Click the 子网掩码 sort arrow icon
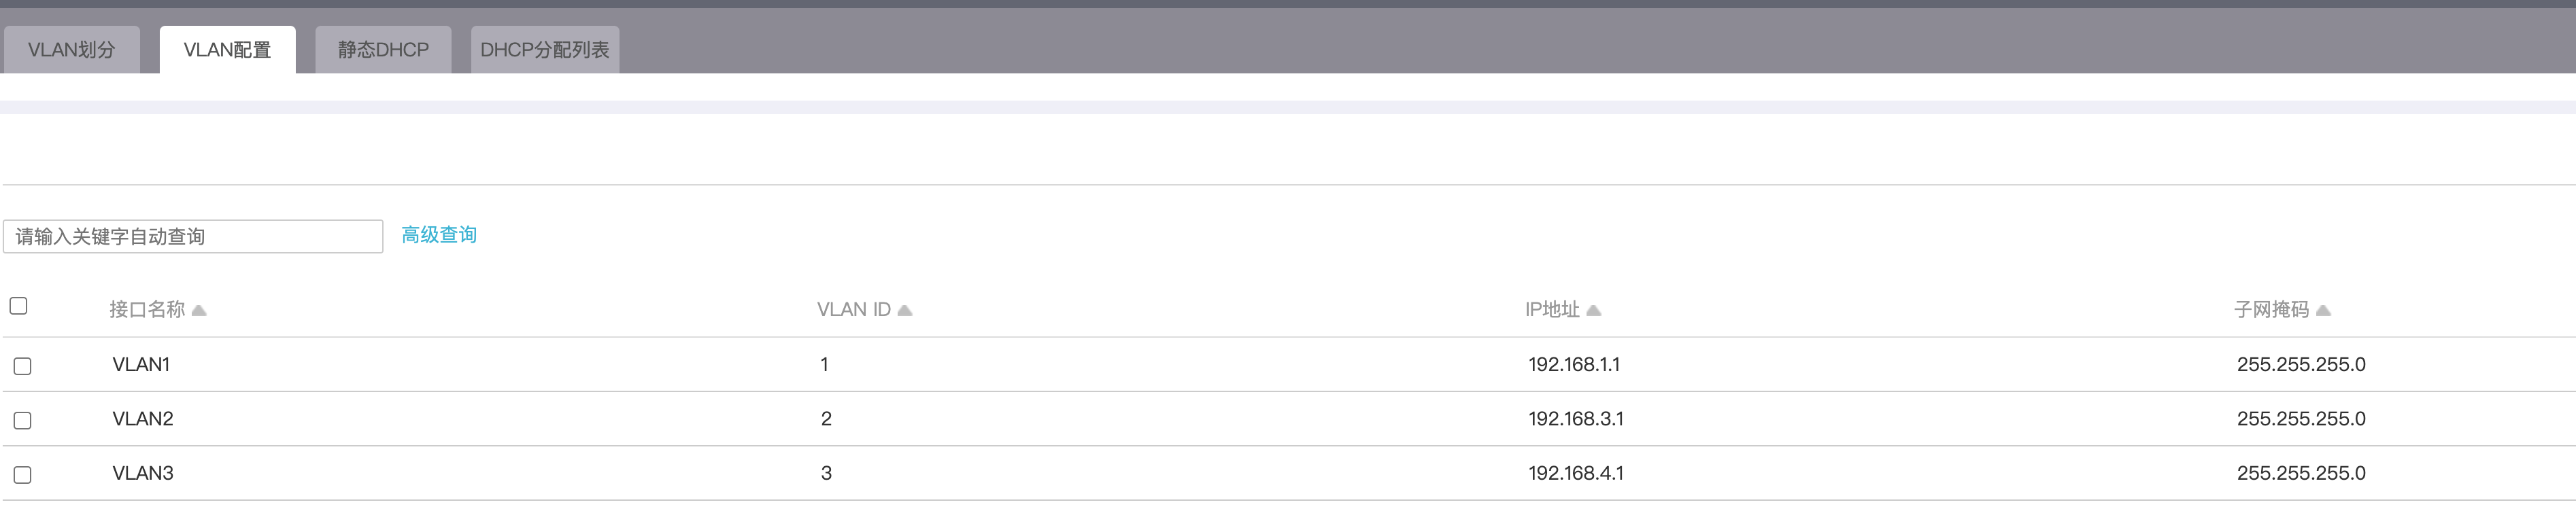The width and height of the screenshot is (2576, 511). 2323,311
